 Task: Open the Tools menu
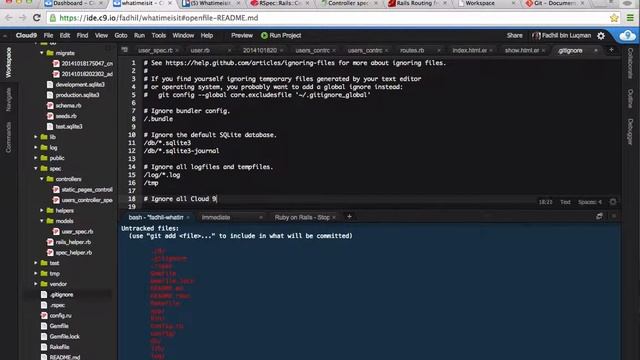point(158,36)
